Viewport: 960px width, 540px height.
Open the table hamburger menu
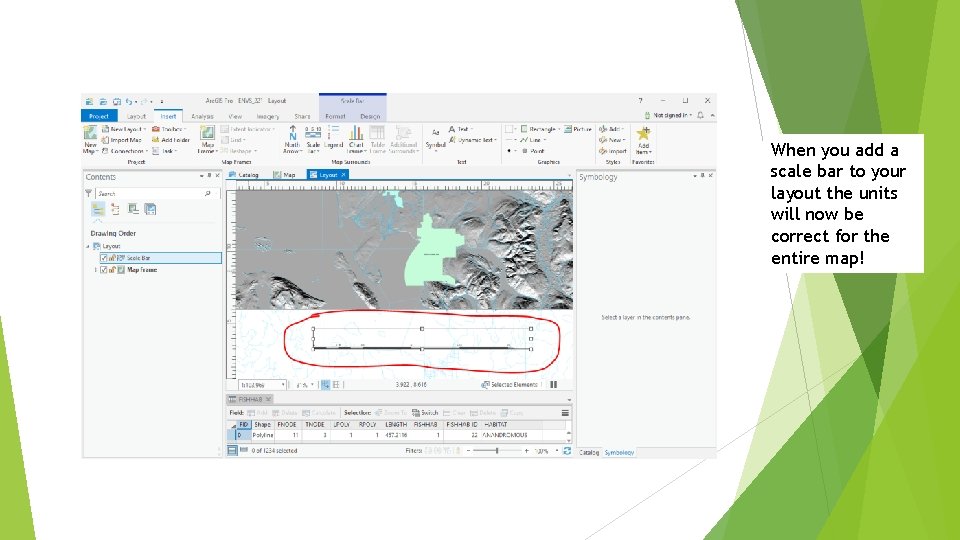[x=565, y=413]
